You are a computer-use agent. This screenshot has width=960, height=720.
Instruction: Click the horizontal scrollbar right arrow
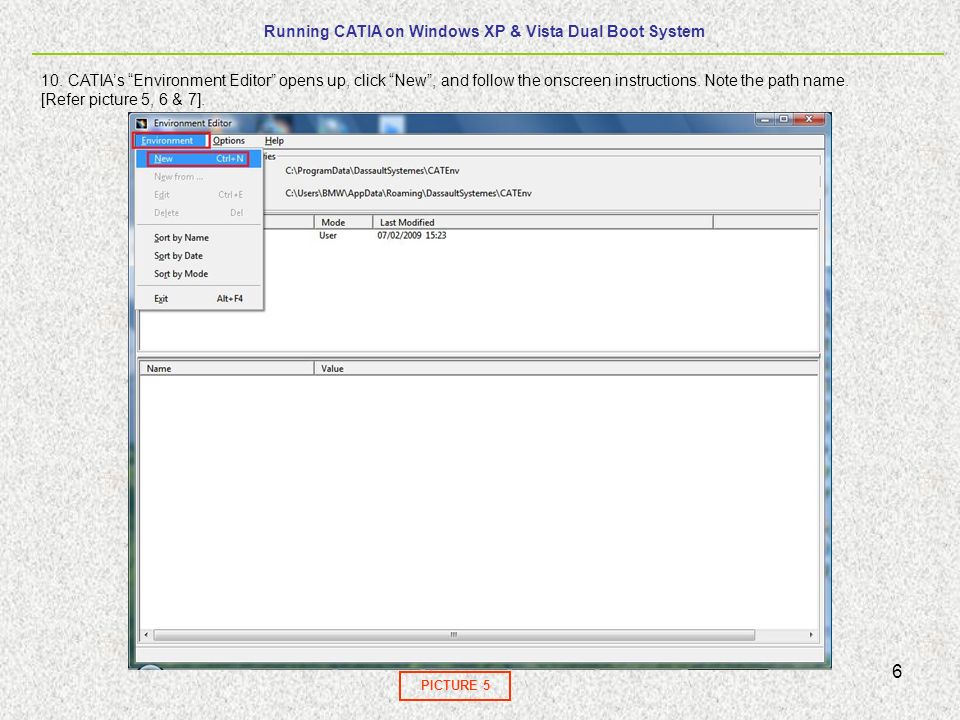coord(811,635)
